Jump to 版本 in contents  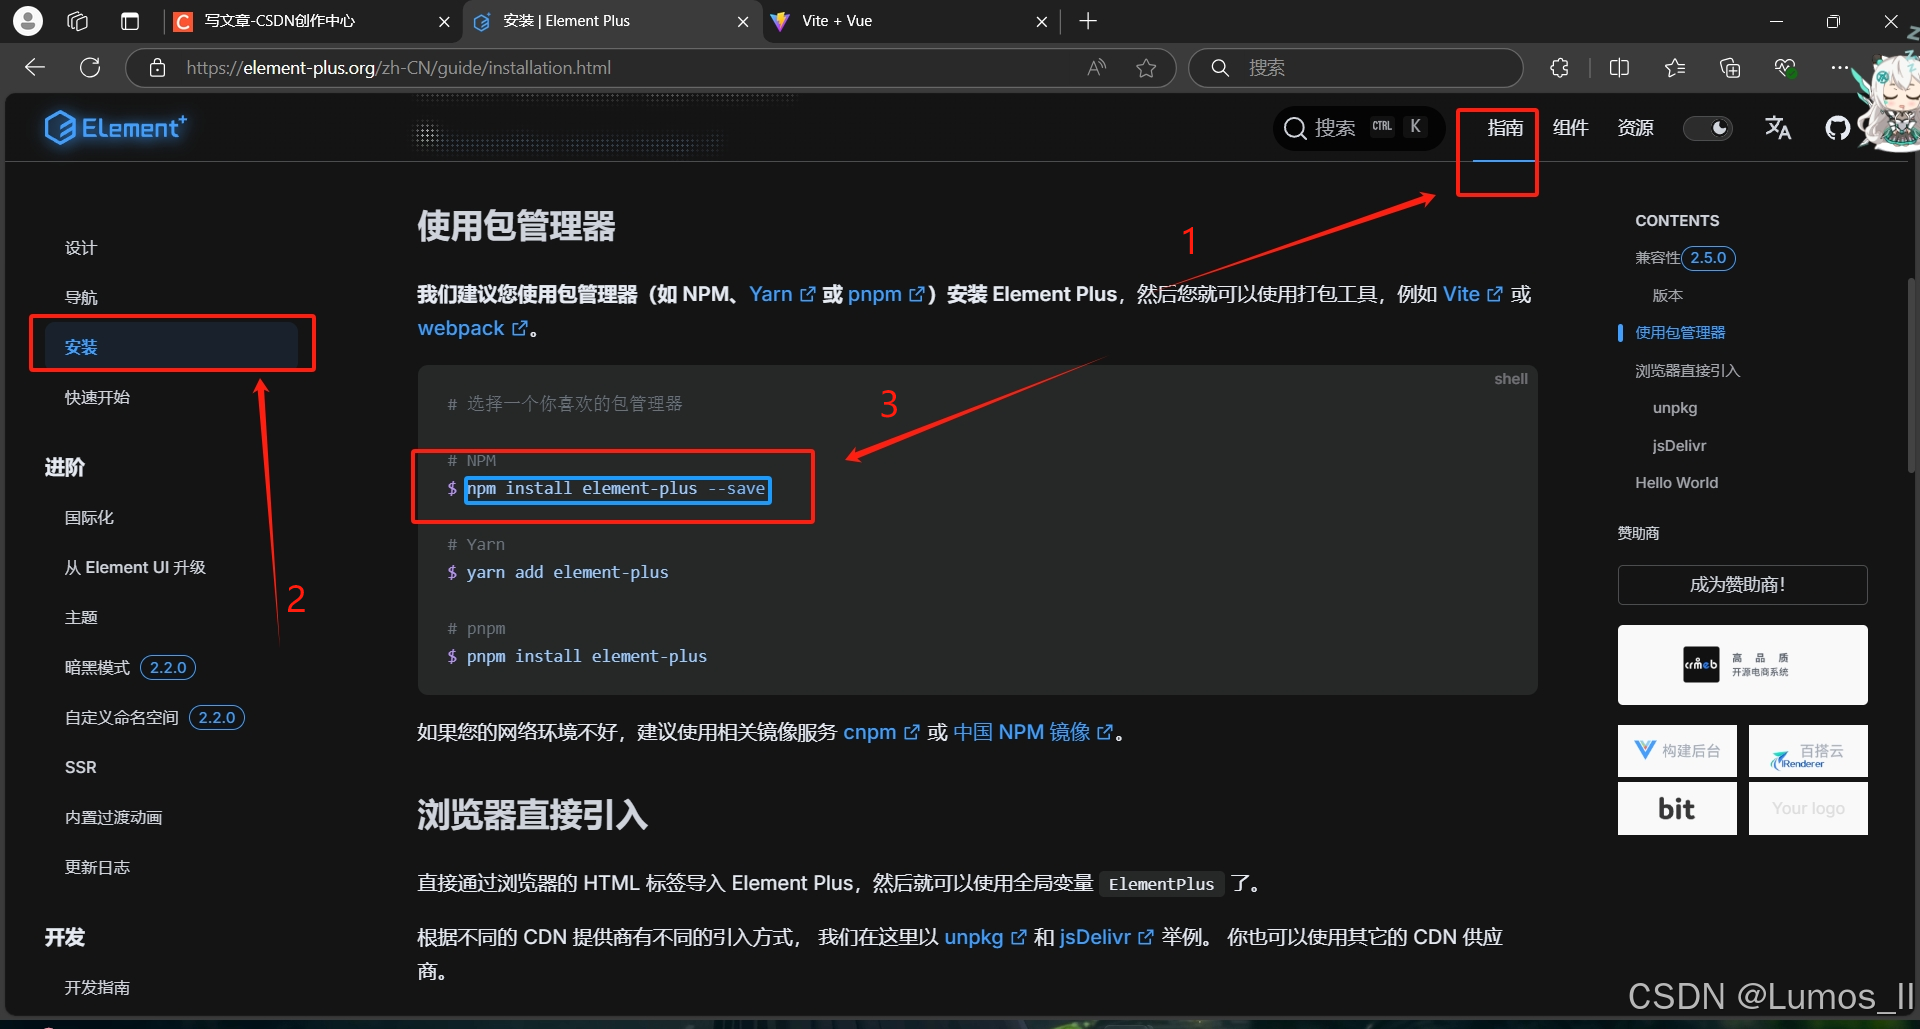(1667, 295)
